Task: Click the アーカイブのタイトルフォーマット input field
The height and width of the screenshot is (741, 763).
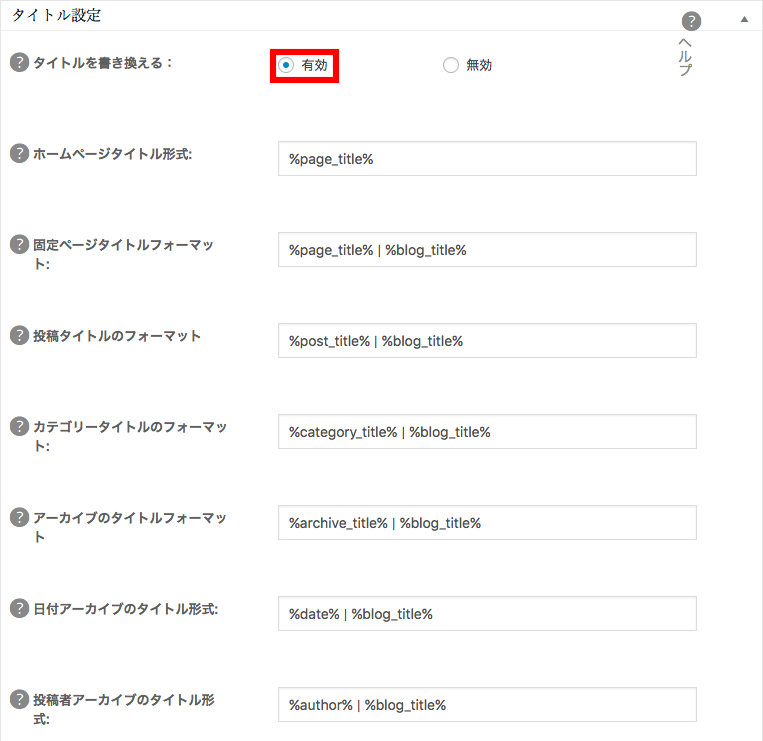Action: [487, 523]
